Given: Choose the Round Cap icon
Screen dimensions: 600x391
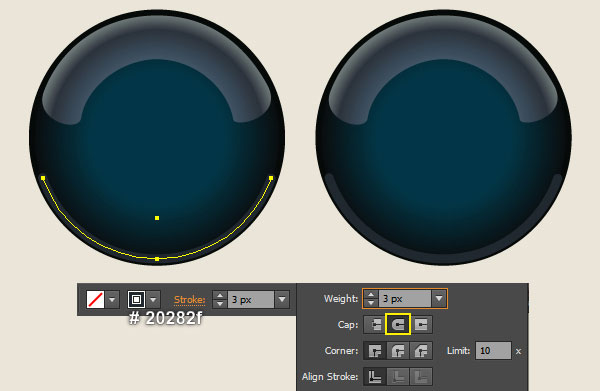Looking at the screenshot, I should click(398, 324).
